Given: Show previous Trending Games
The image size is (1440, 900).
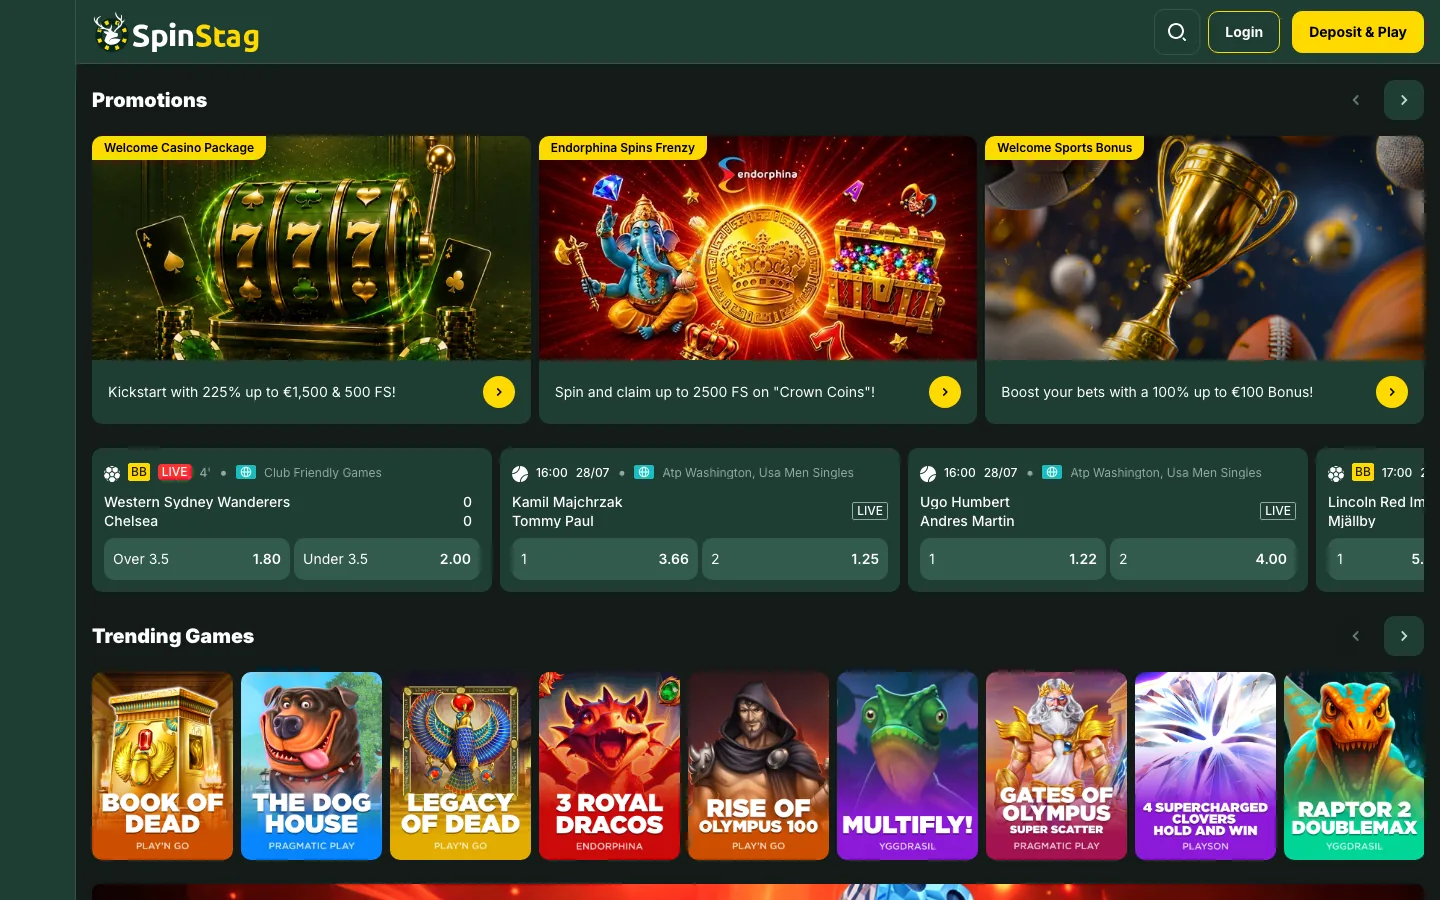Looking at the screenshot, I should point(1356,636).
